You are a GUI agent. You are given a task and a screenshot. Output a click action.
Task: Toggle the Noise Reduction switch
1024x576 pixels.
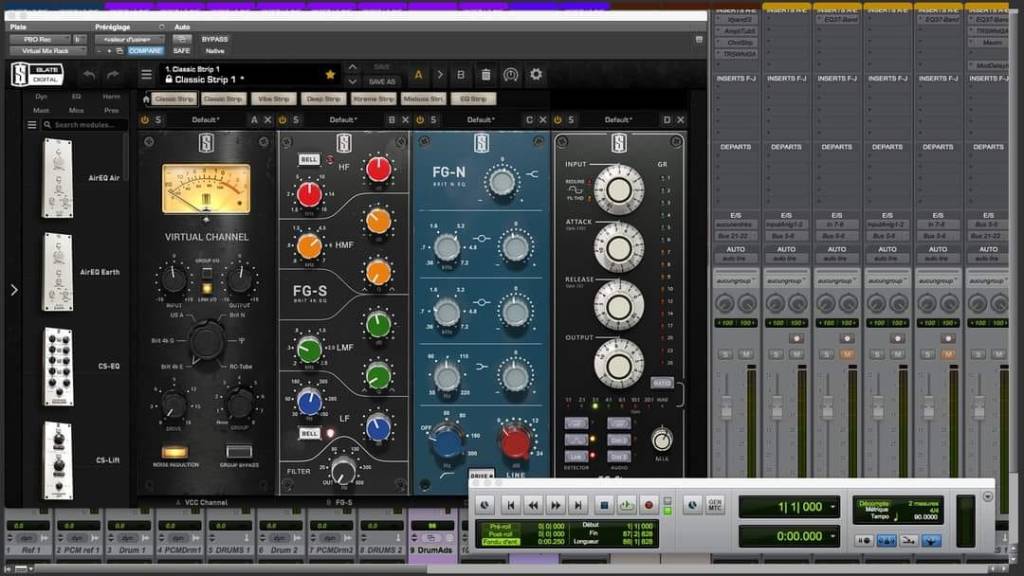175,453
